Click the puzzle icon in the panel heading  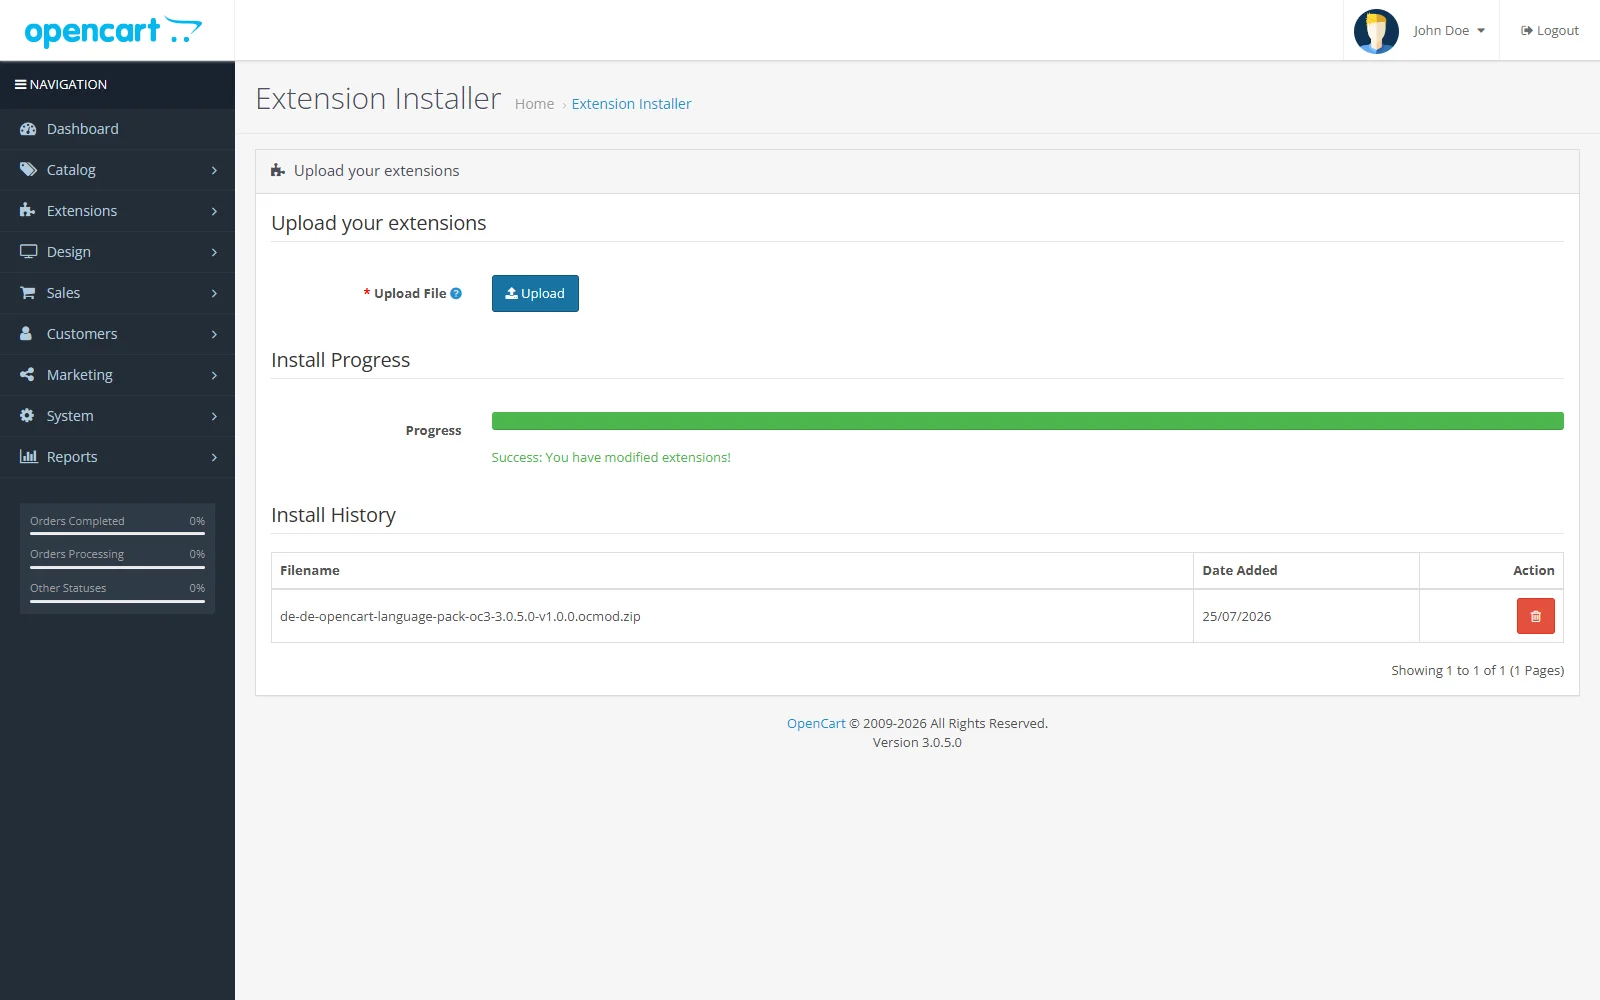pos(278,171)
